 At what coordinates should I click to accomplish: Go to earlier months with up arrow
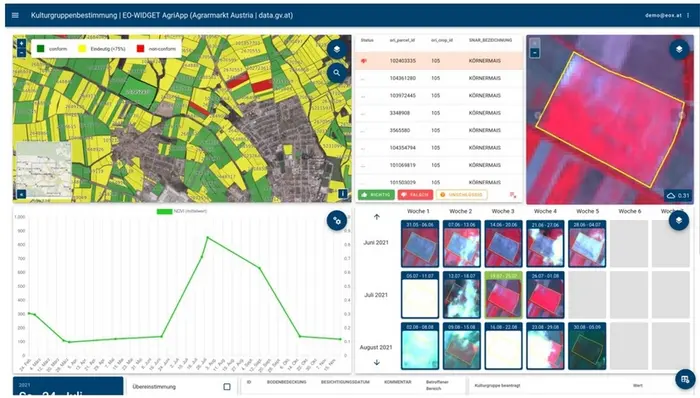pyautogui.click(x=376, y=217)
